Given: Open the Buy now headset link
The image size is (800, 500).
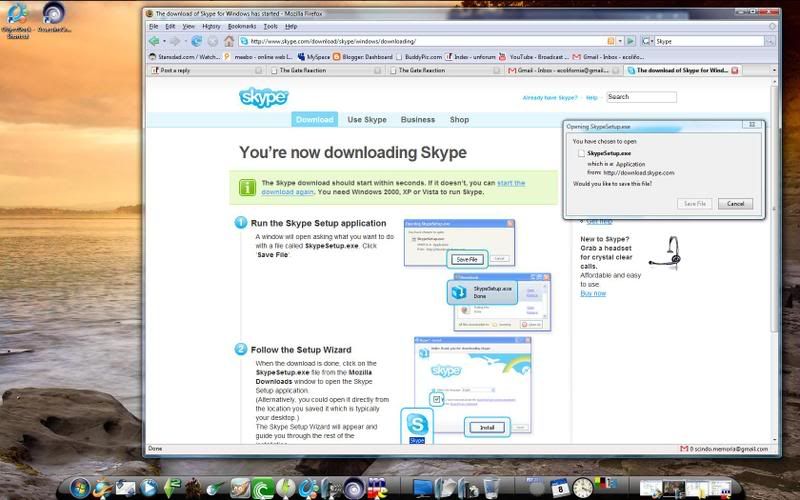Looking at the screenshot, I should click(x=593, y=293).
